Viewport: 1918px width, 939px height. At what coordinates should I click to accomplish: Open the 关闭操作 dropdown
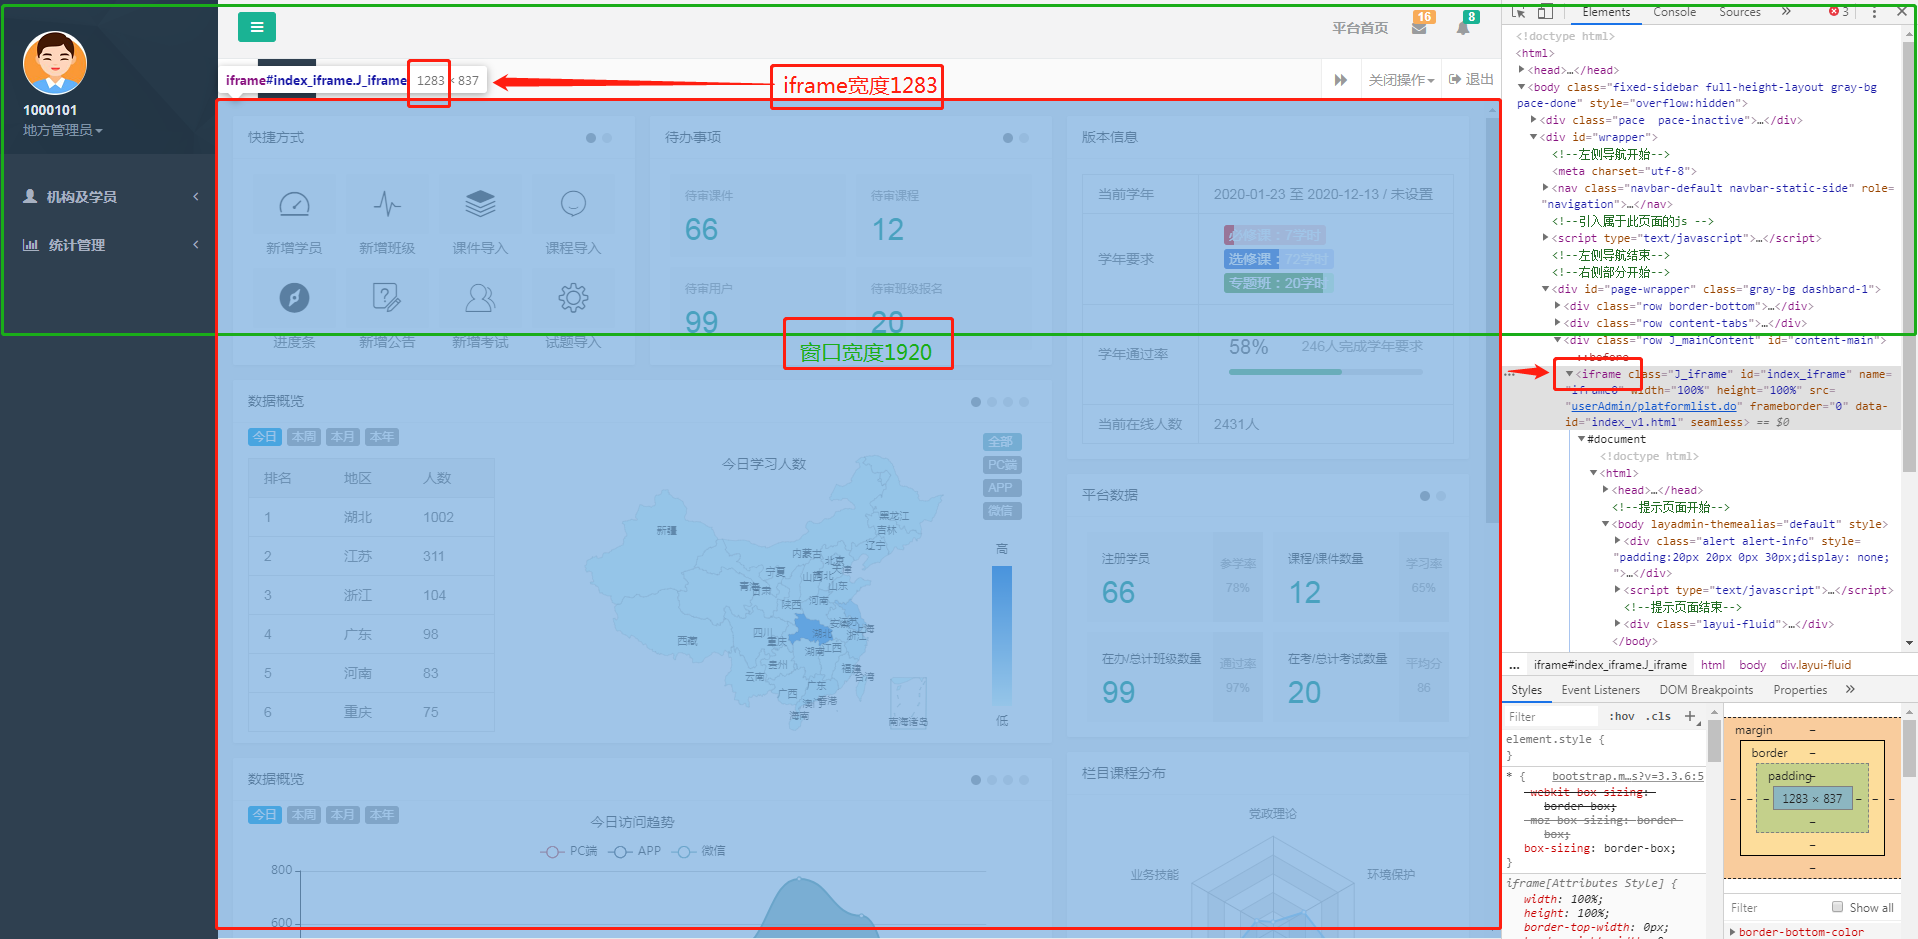(x=1400, y=79)
